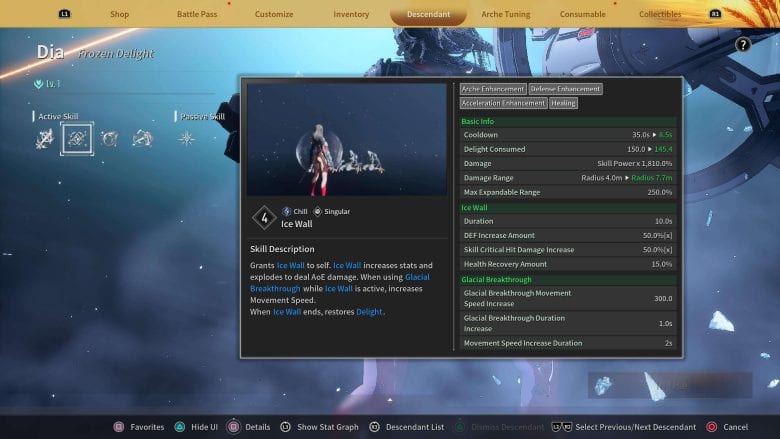Click the L1 shoulder button icon
This screenshot has width=780, height=439.
tap(65, 14)
